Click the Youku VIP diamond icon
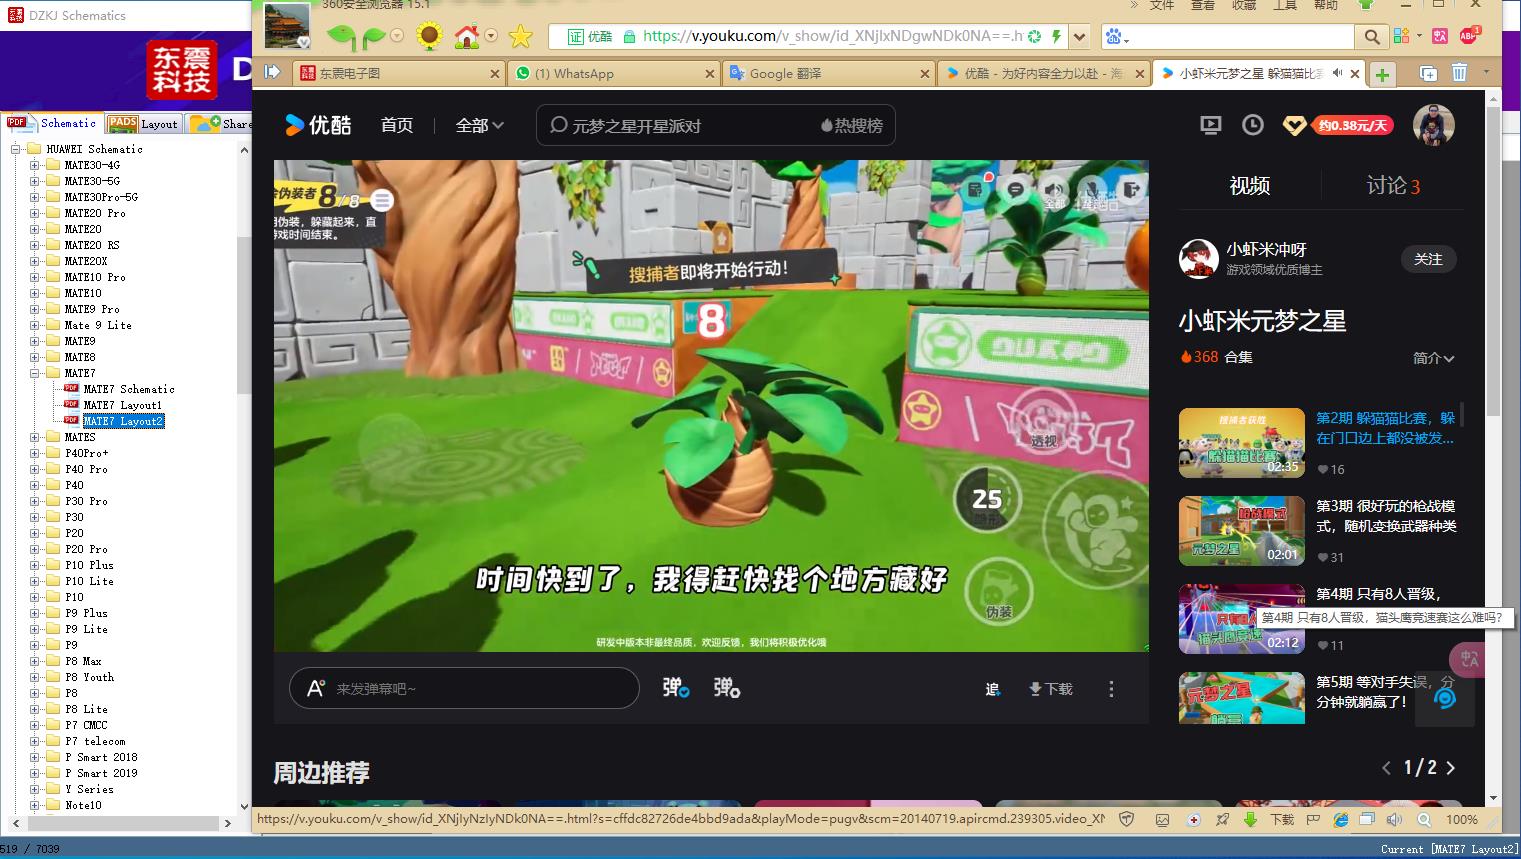This screenshot has height=859, width=1521. coord(1294,126)
